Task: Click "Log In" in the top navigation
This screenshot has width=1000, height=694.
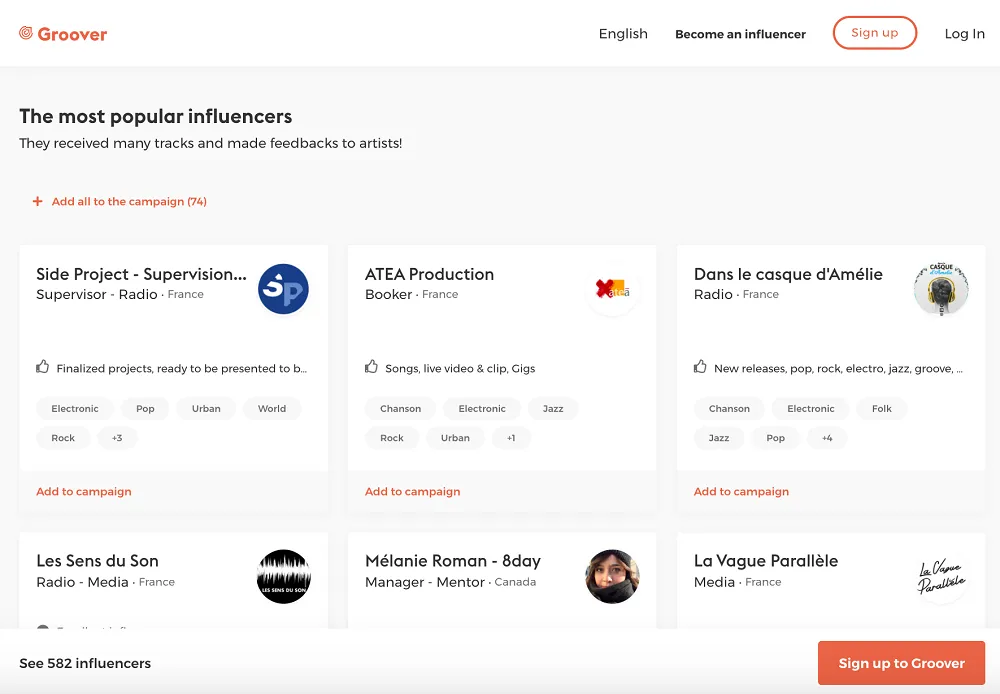Action: (x=963, y=33)
